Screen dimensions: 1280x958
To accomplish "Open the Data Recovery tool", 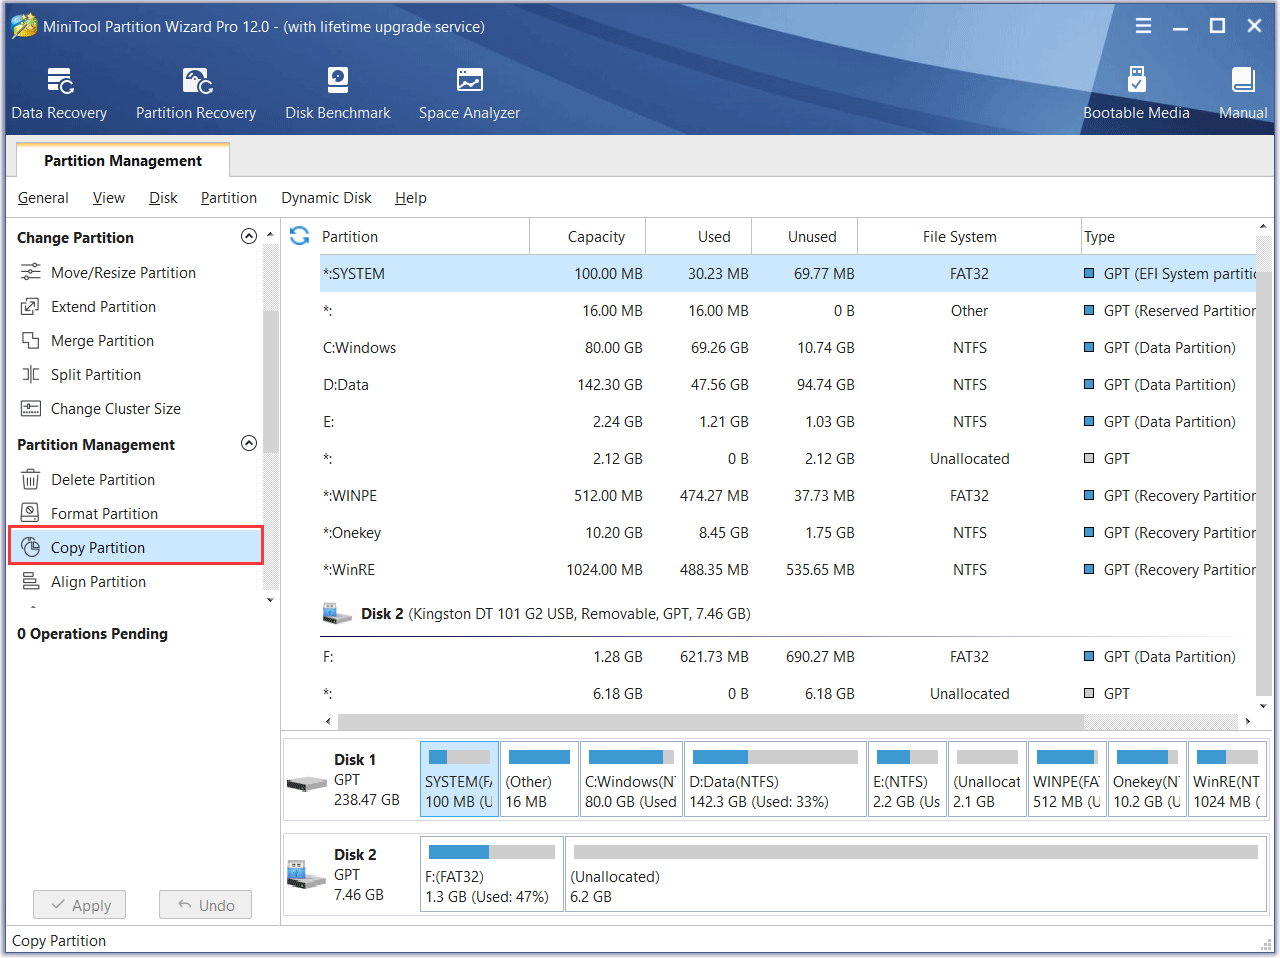I will tap(59, 94).
